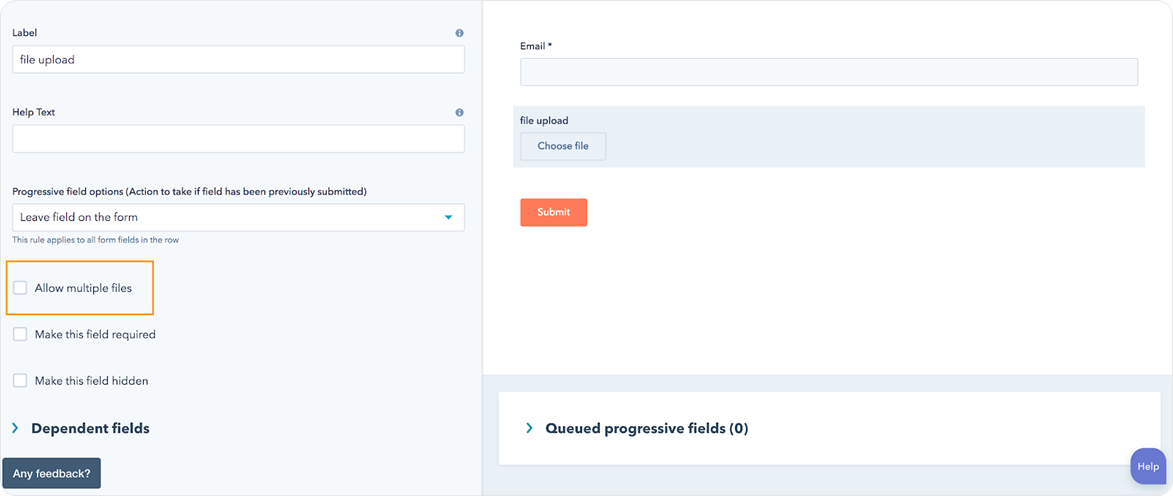Click the Progressive field options label text

(189, 191)
